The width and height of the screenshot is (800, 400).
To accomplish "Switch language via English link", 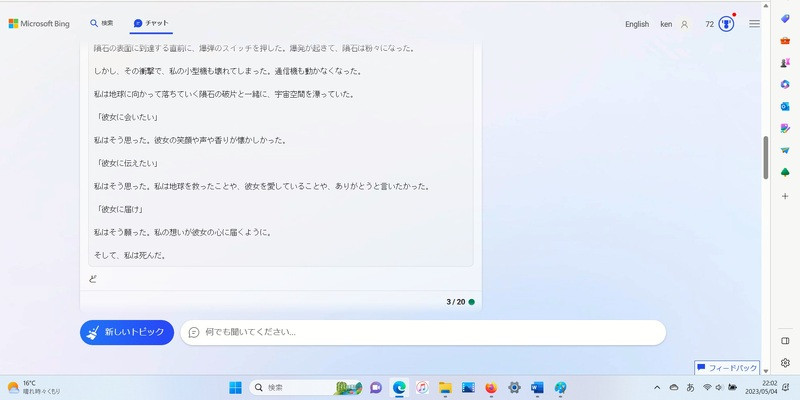I will click(x=636, y=24).
